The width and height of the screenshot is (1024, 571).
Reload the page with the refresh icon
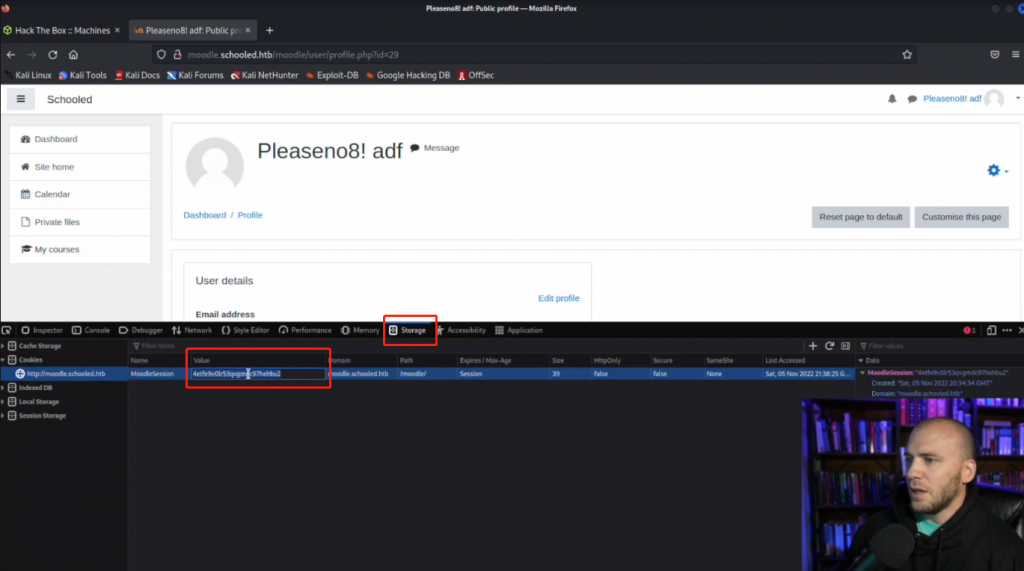click(53, 55)
